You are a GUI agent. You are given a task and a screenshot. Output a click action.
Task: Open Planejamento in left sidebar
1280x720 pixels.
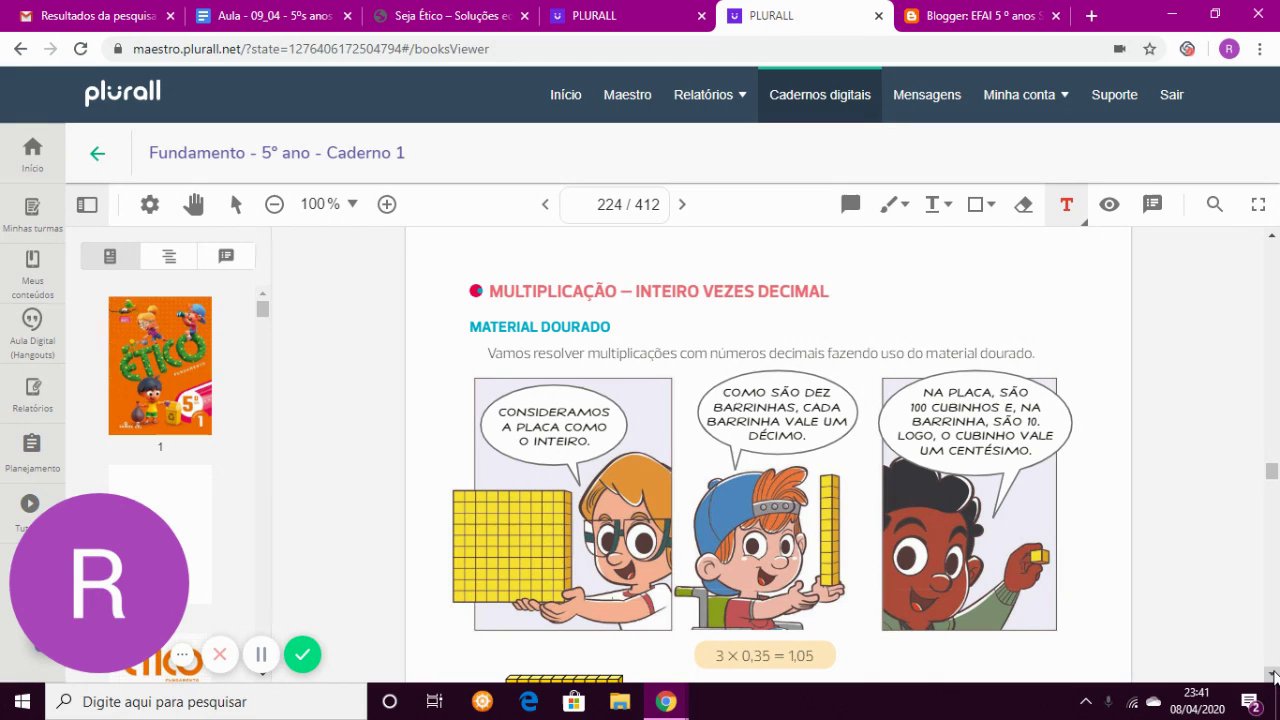tap(33, 454)
